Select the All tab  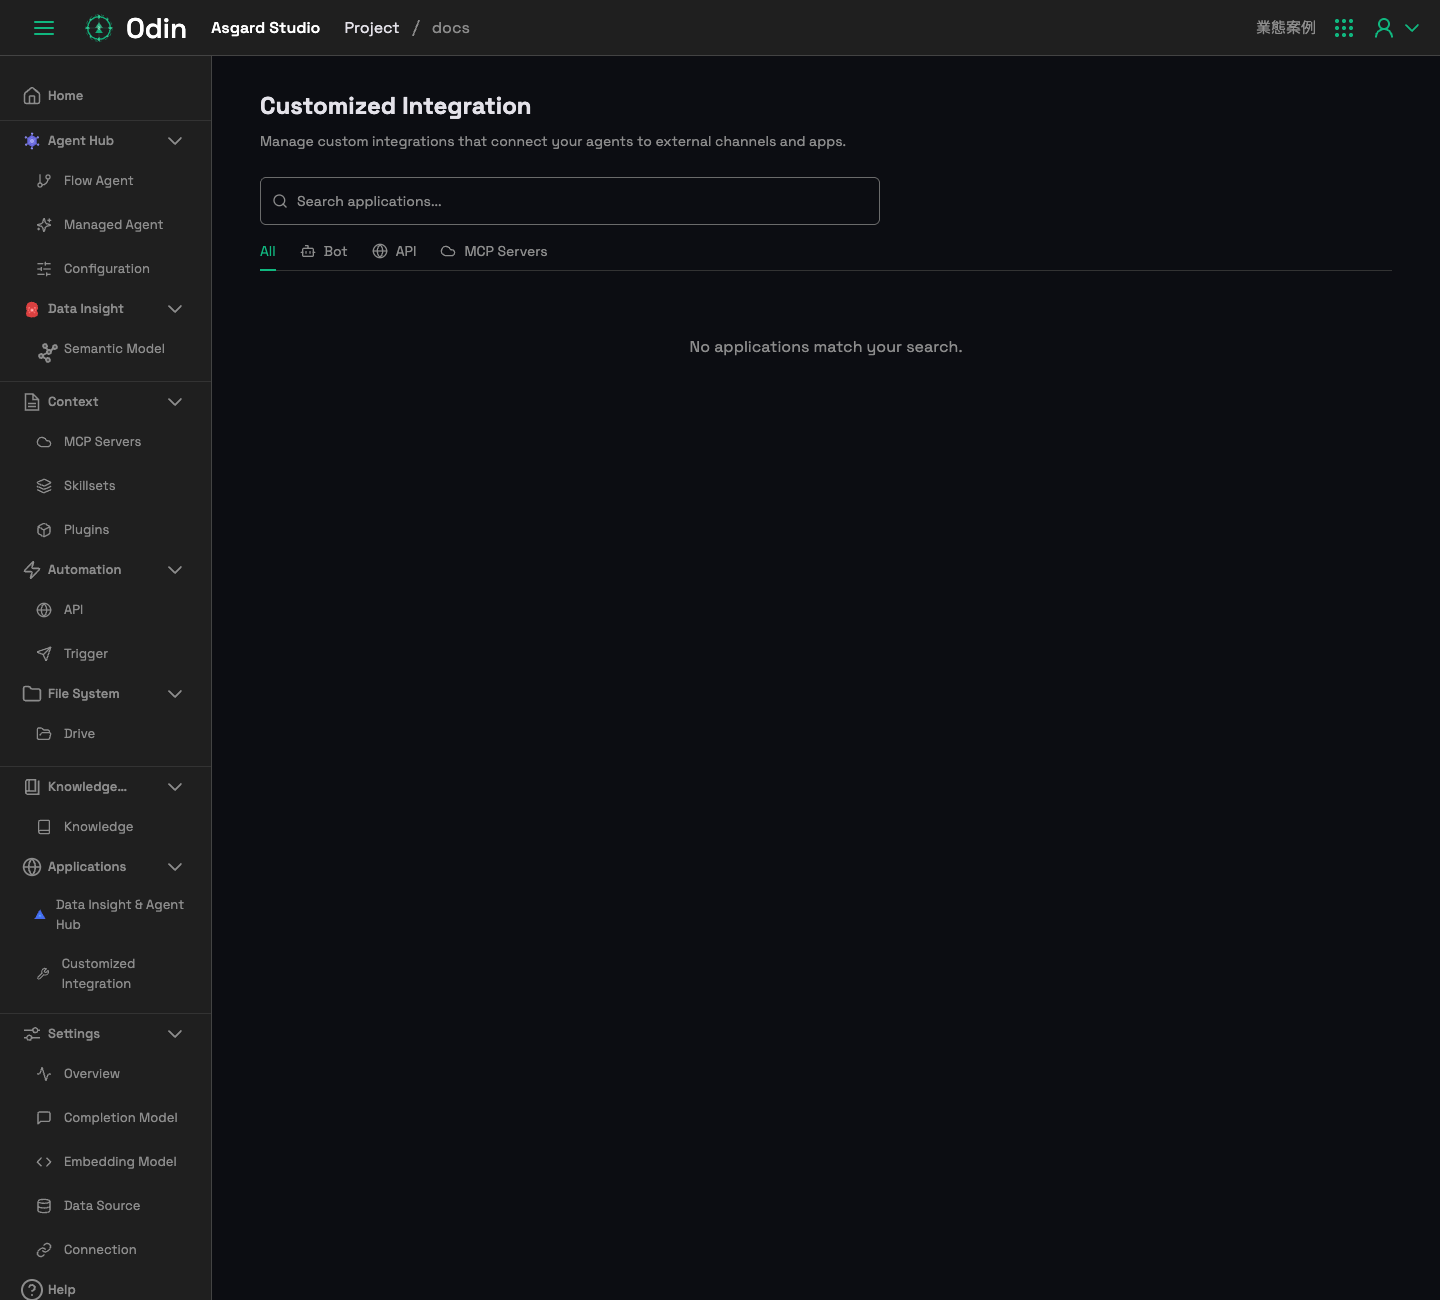268,252
